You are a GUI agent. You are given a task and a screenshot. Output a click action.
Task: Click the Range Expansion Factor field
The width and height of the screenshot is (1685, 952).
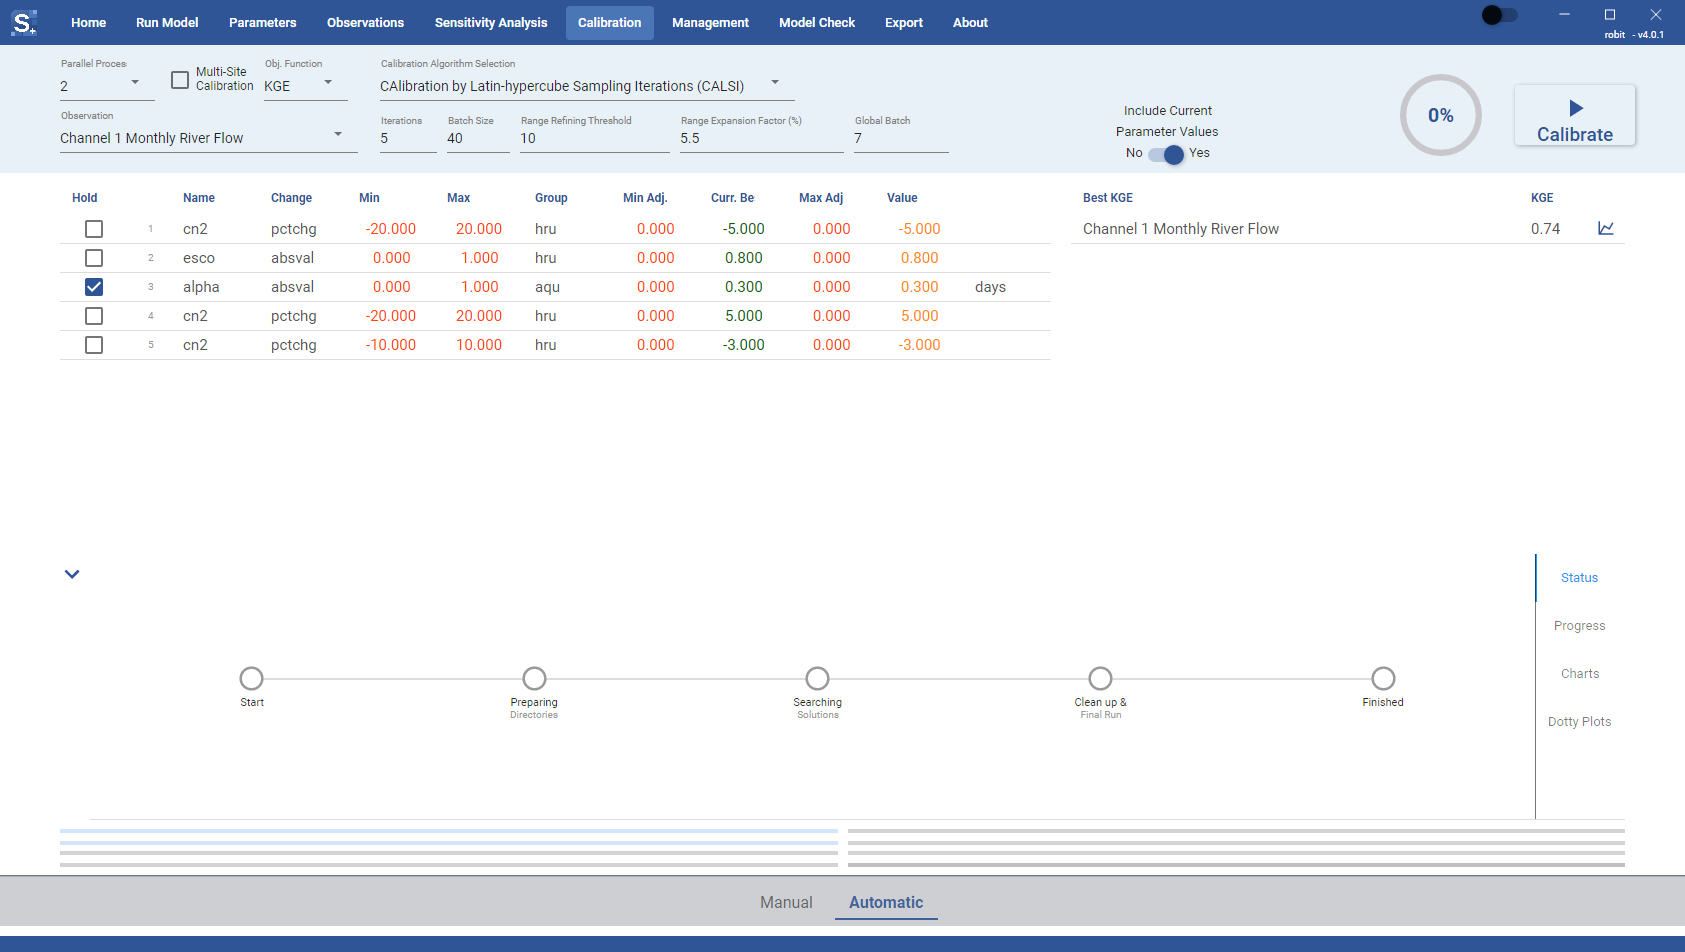coord(761,138)
